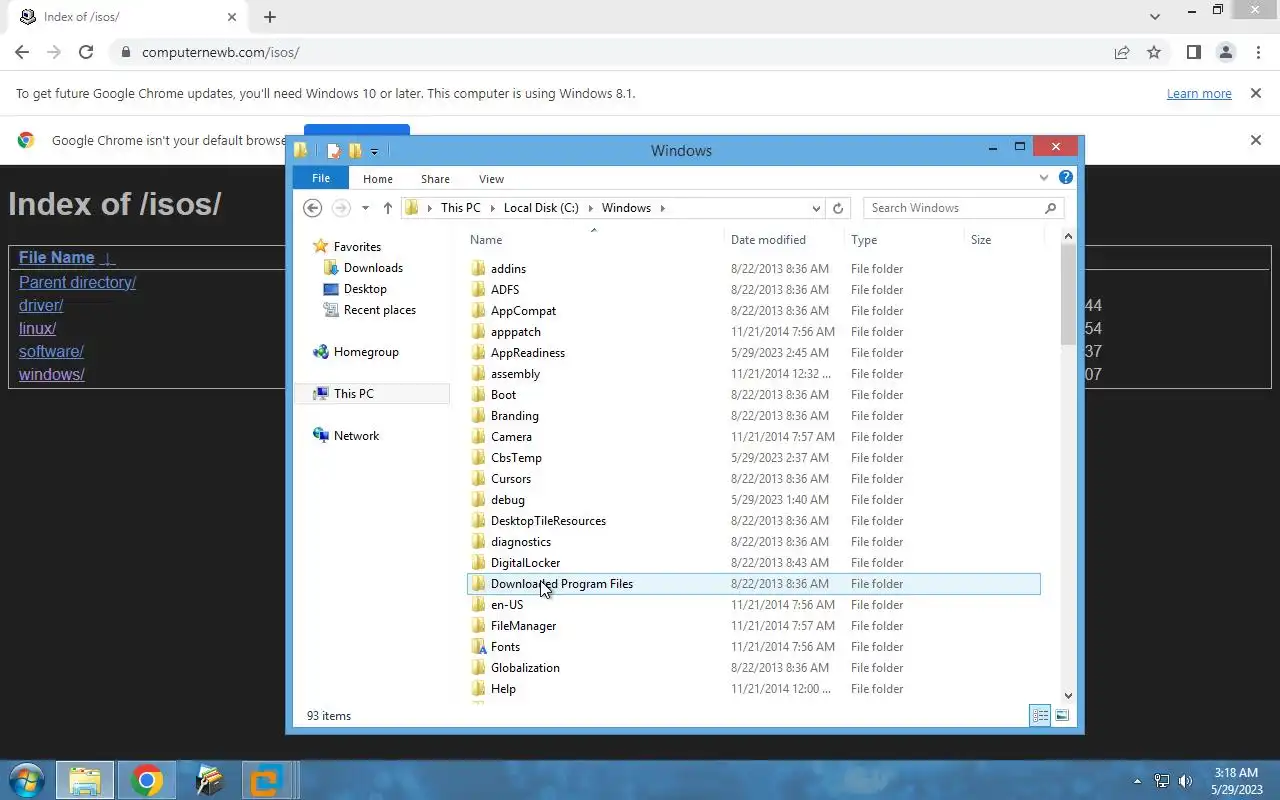
Task: Select the AppReadiness folder row
Action: coord(754,353)
